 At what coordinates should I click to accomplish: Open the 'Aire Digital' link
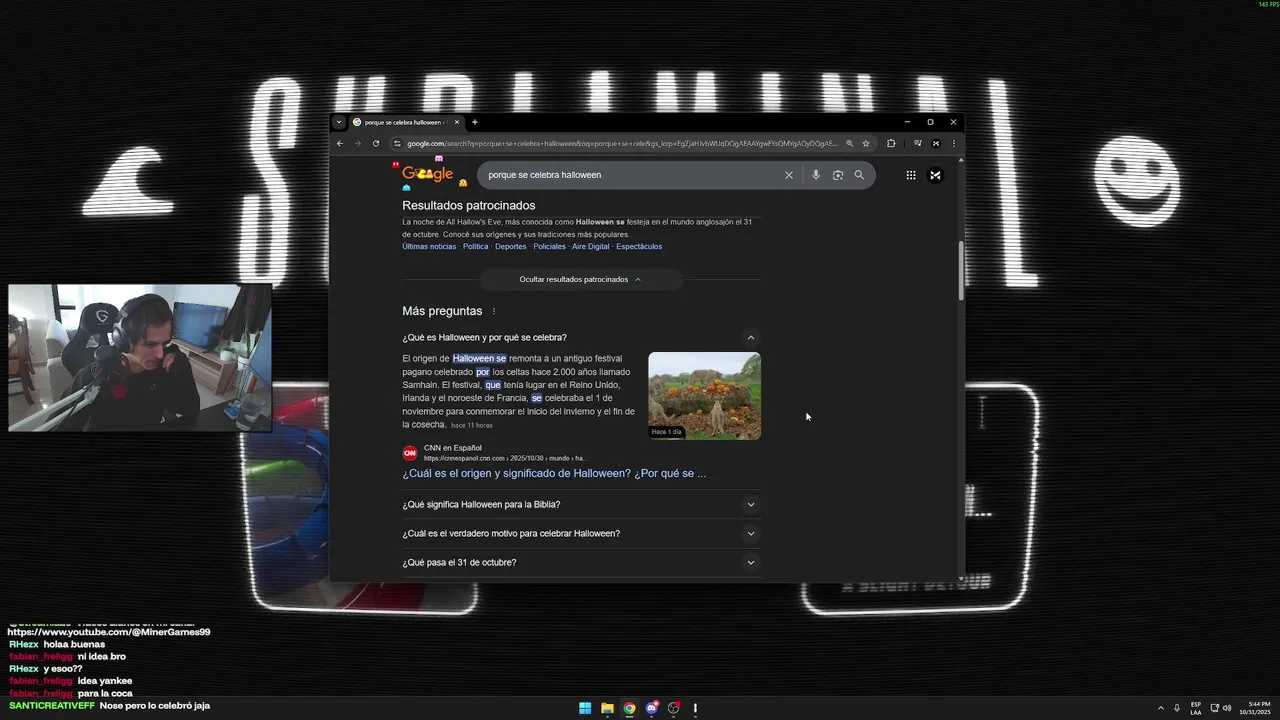click(590, 246)
